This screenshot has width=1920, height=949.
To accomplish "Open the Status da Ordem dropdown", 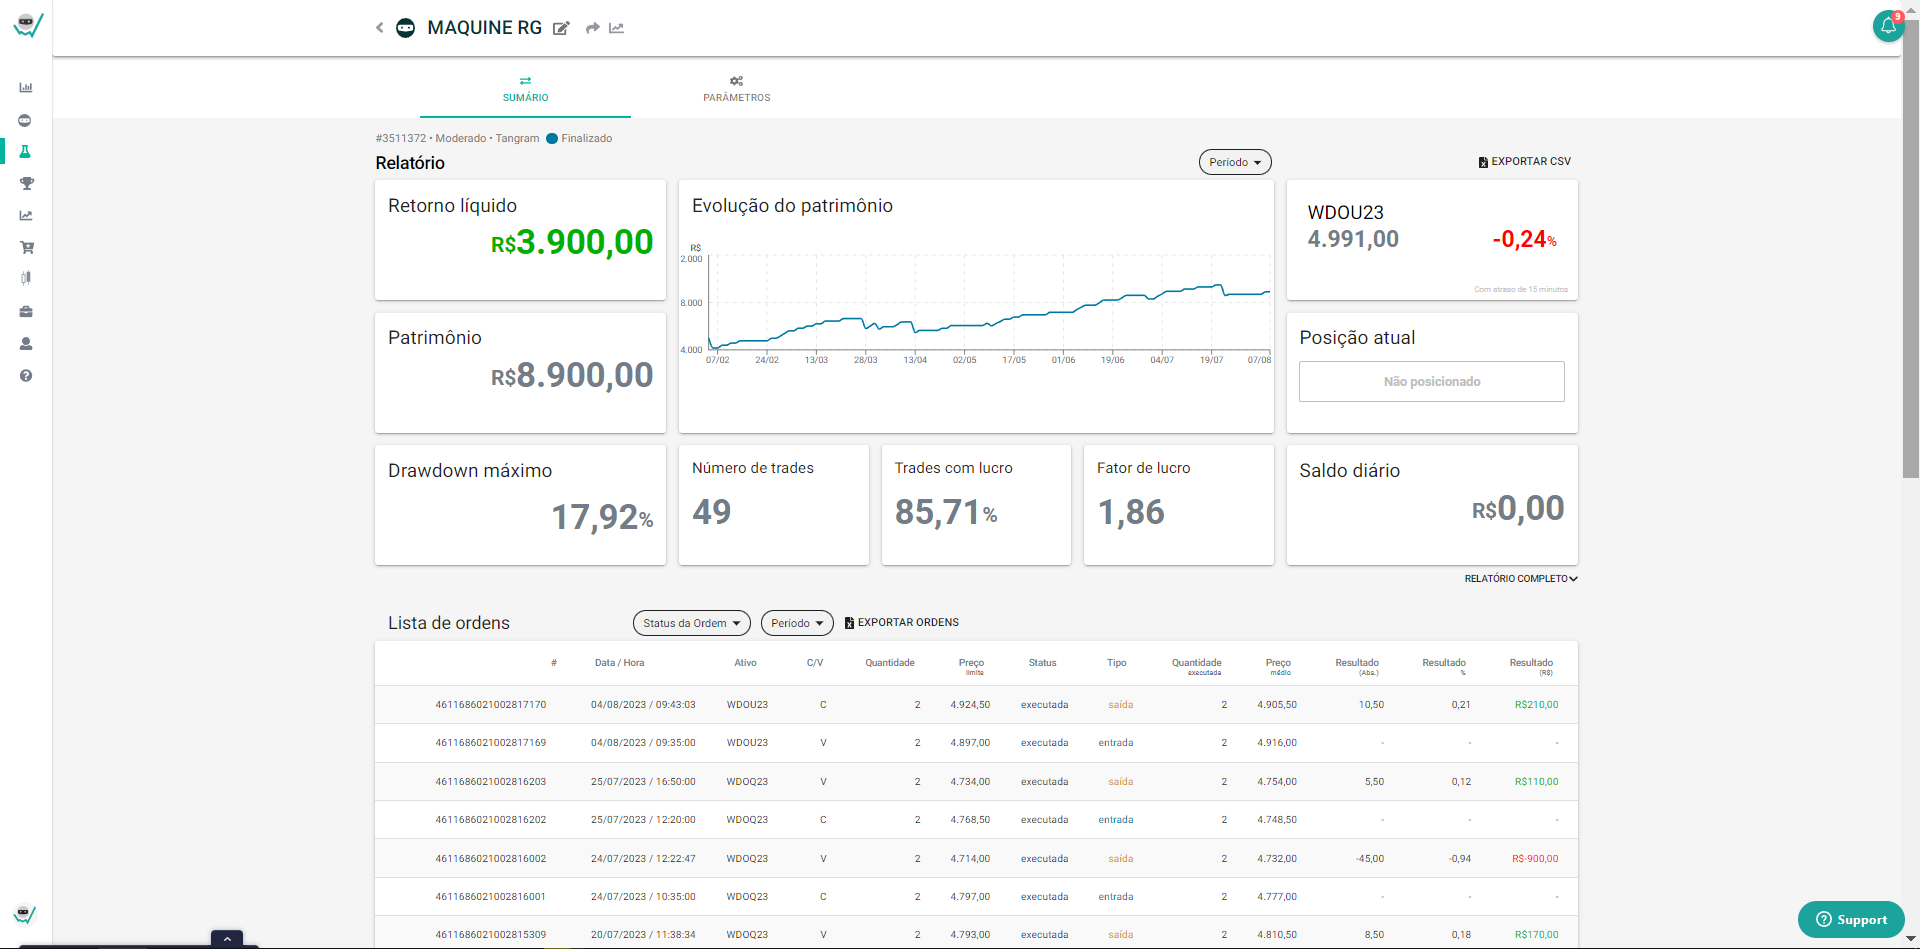I will pos(692,623).
